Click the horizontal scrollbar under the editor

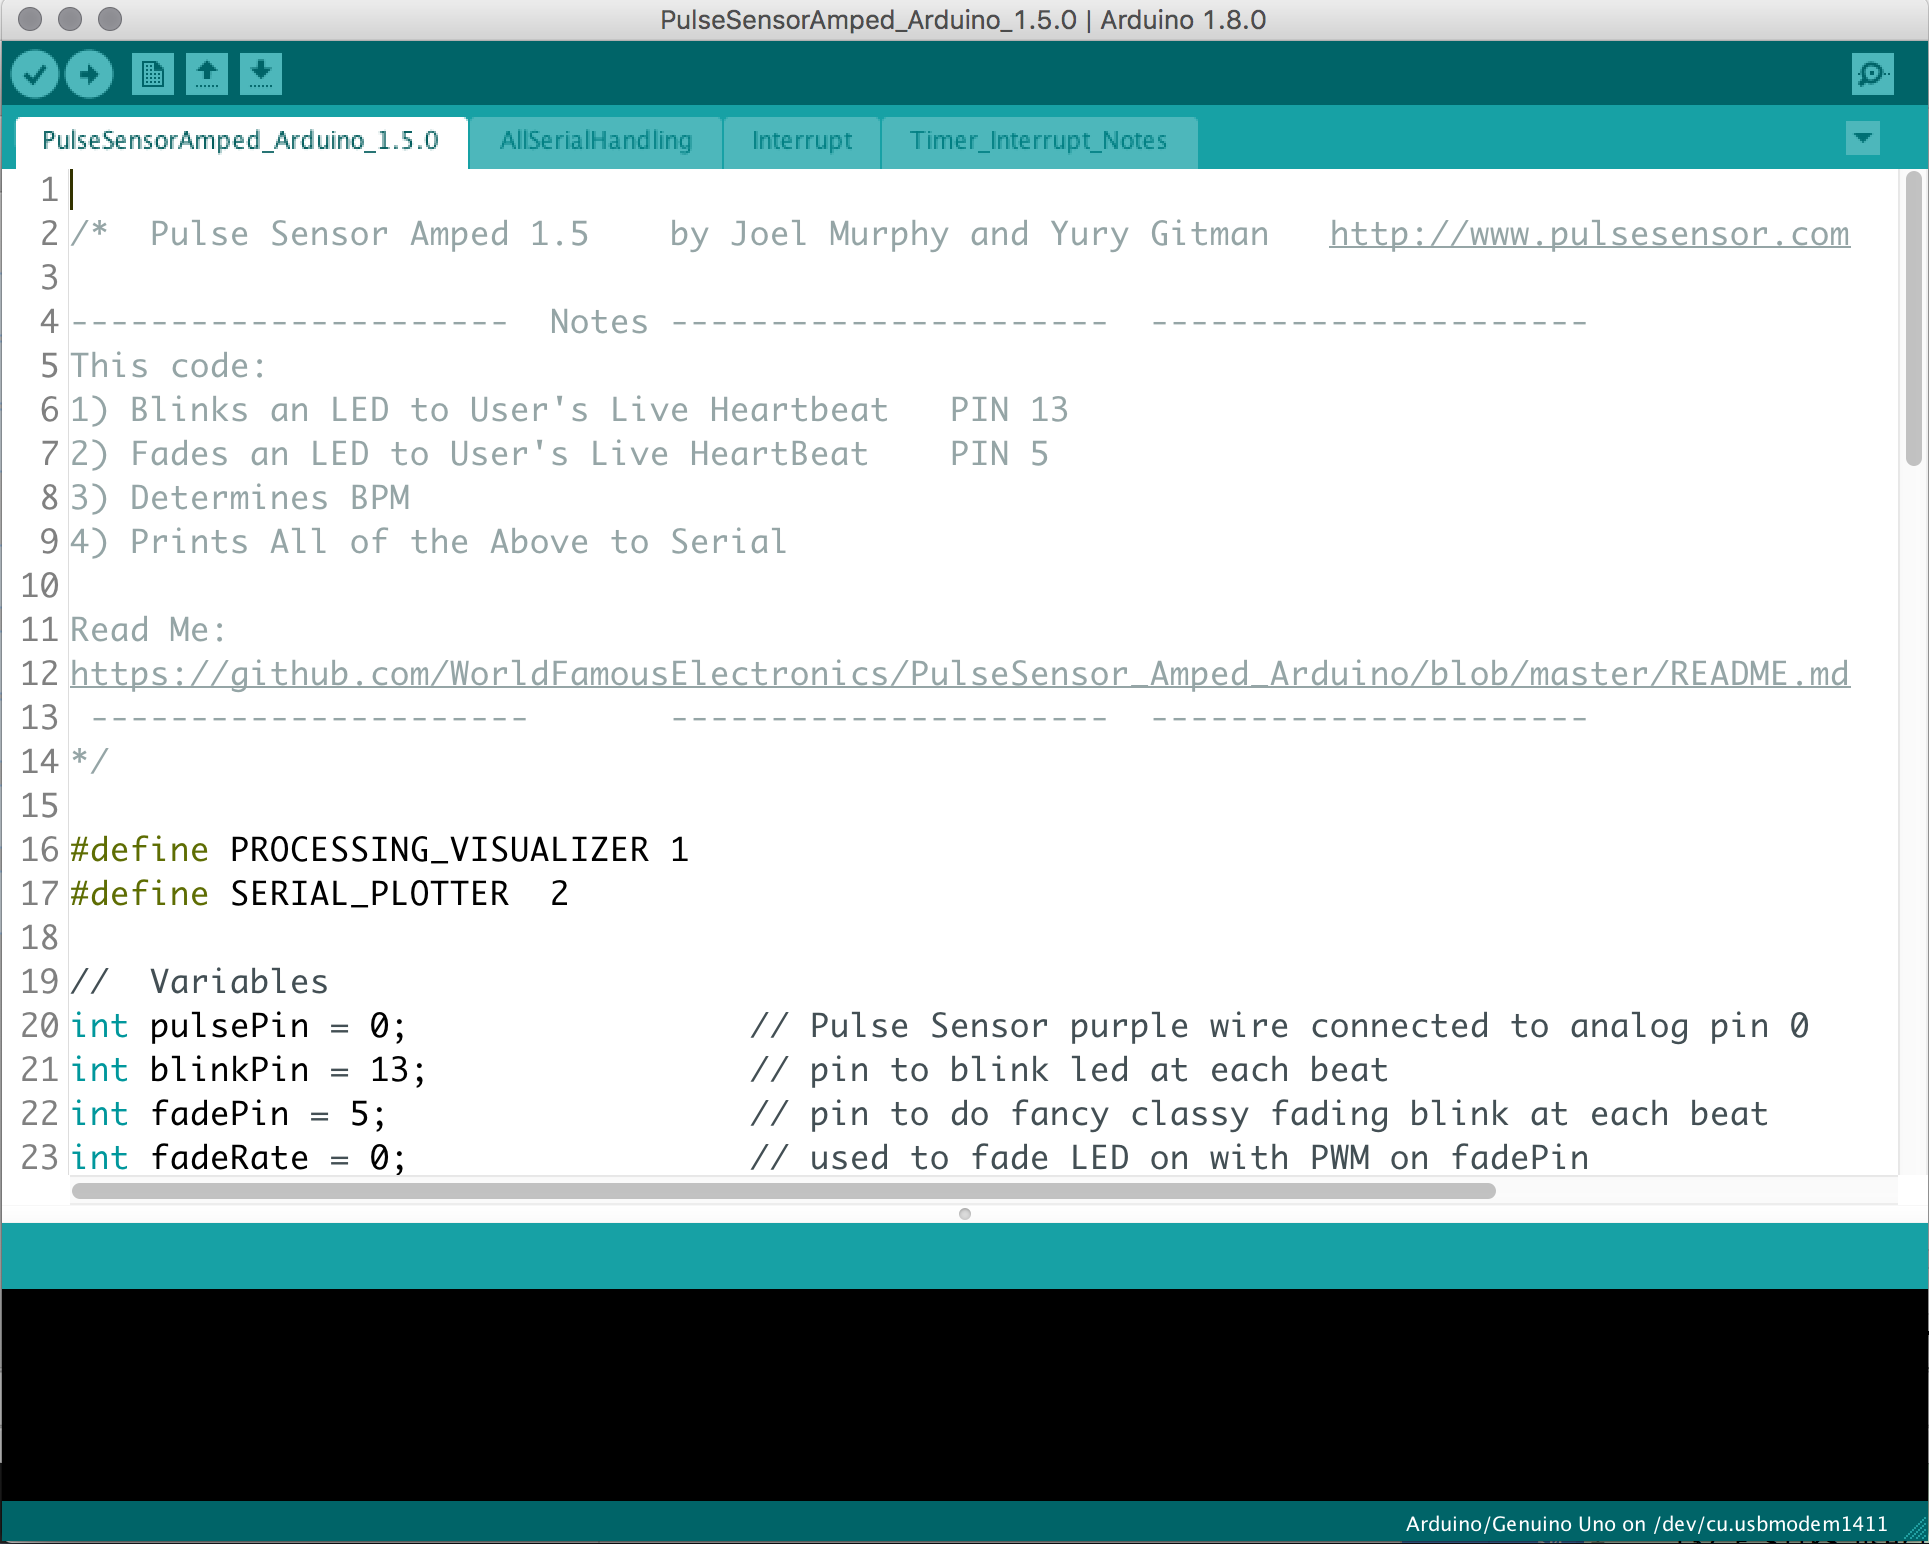pyautogui.click(x=783, y=1191)
